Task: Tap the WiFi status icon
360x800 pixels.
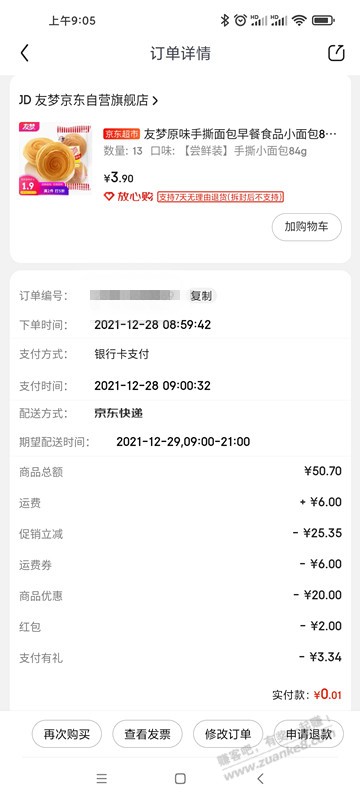Action: [x=299, y=20]
